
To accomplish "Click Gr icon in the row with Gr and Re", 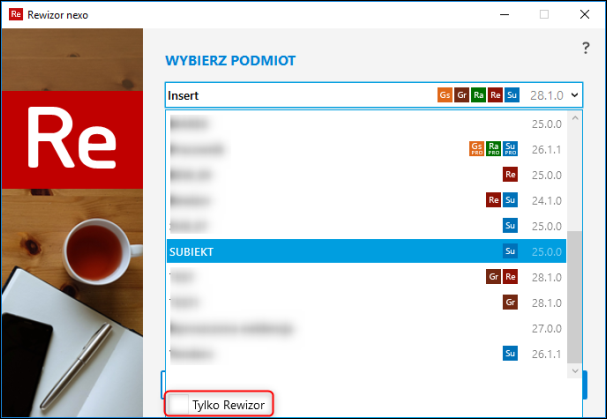I will [493, 276].
